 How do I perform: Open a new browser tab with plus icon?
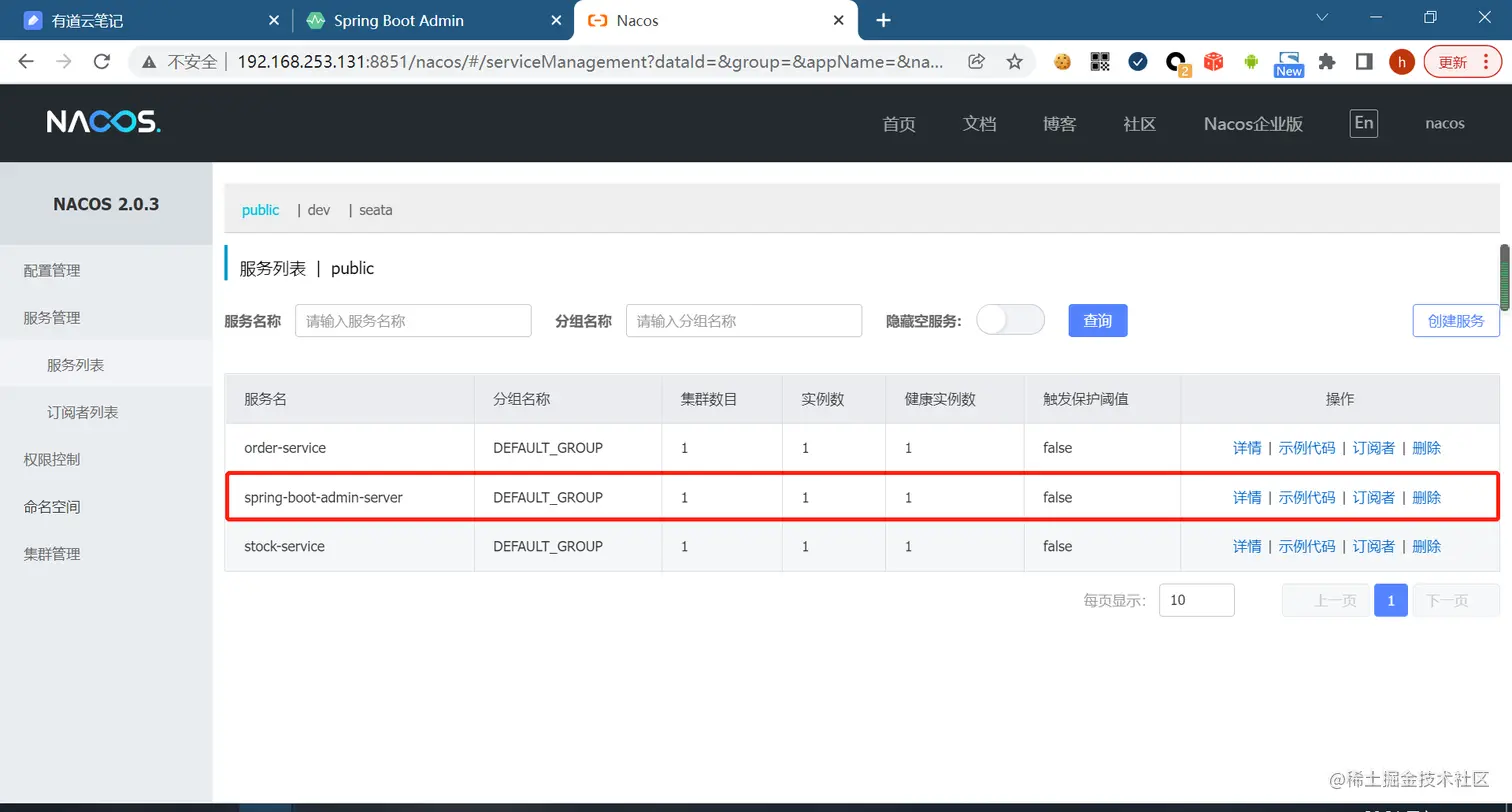[883, 20]
